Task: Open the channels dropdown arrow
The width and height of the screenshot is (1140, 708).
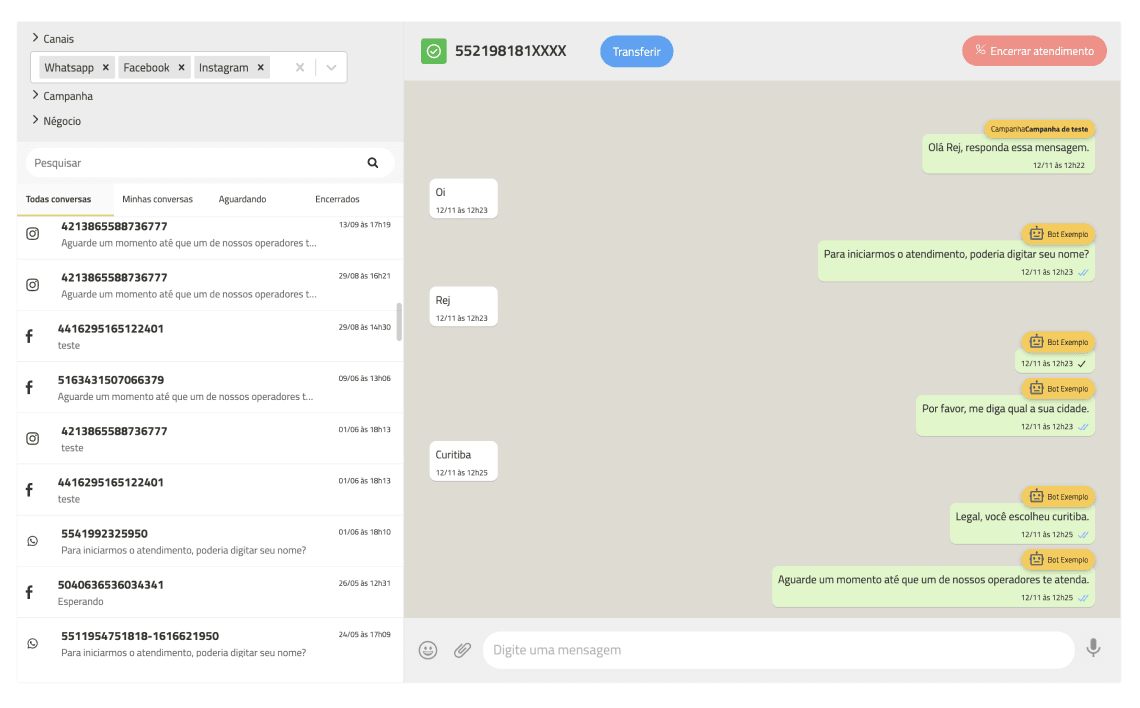Action: [x=332, y=68]
